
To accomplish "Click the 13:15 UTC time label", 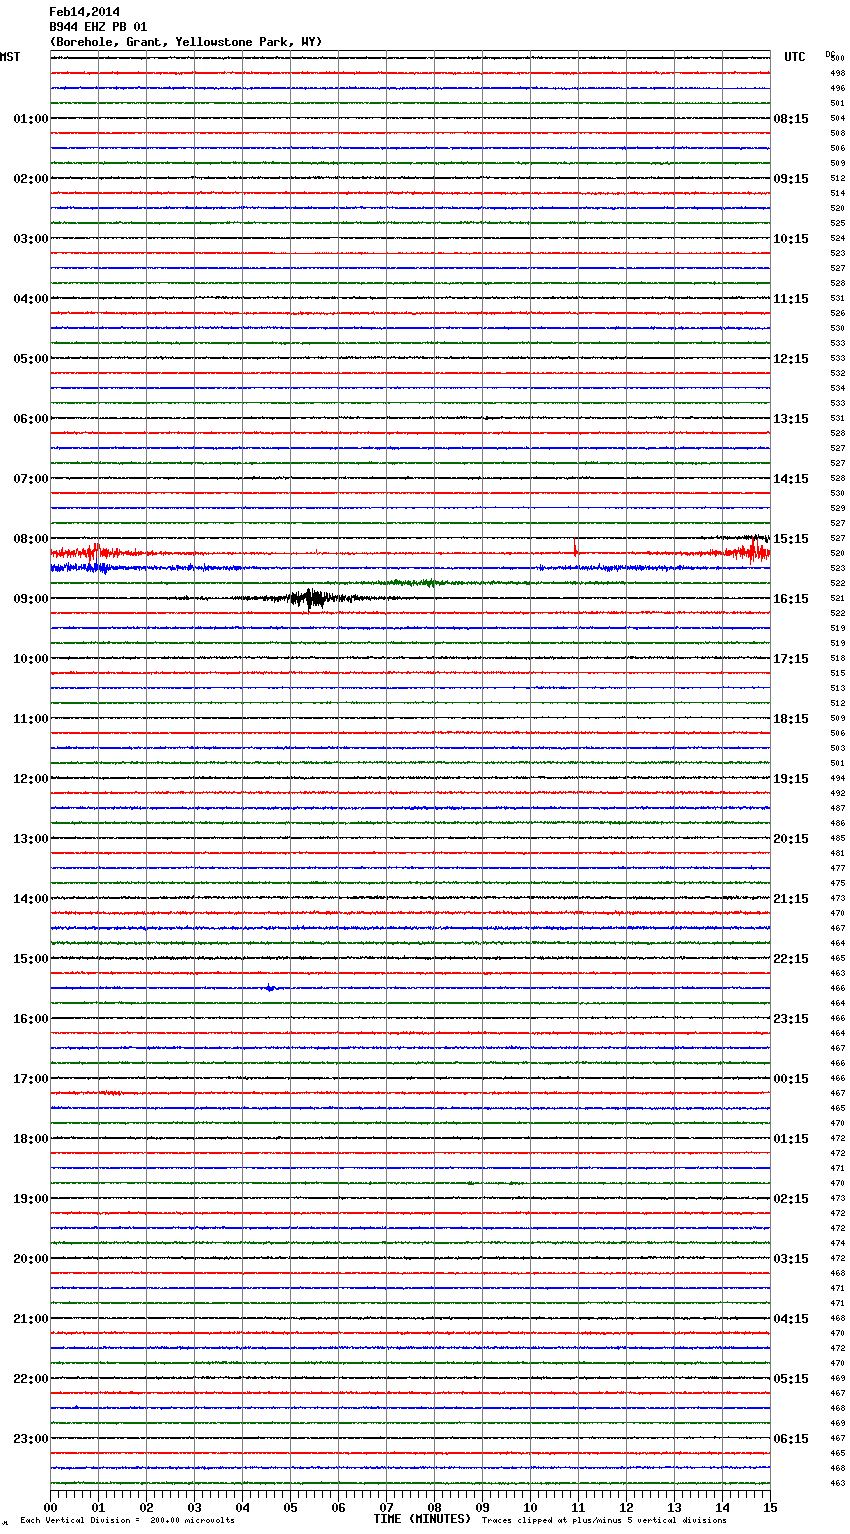I will pos(791,419).
